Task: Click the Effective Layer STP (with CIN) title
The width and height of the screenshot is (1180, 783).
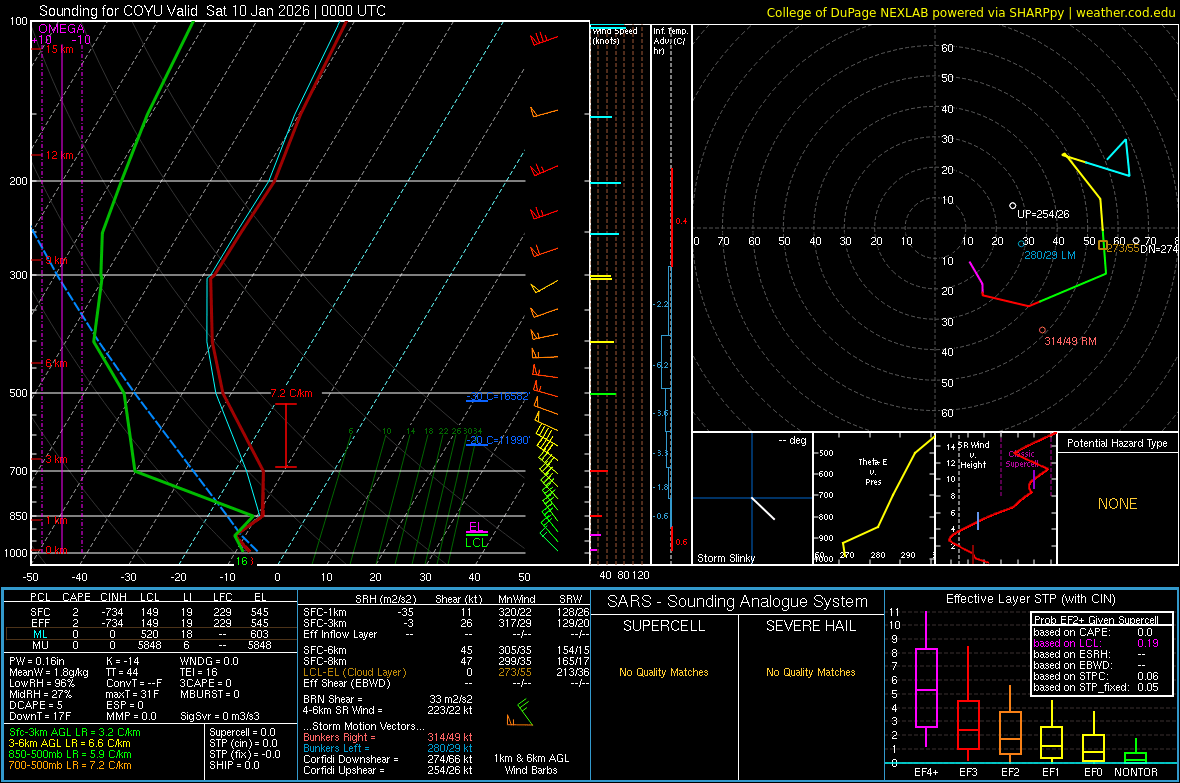Action: pyautogui.click(x=1030, y=599)
